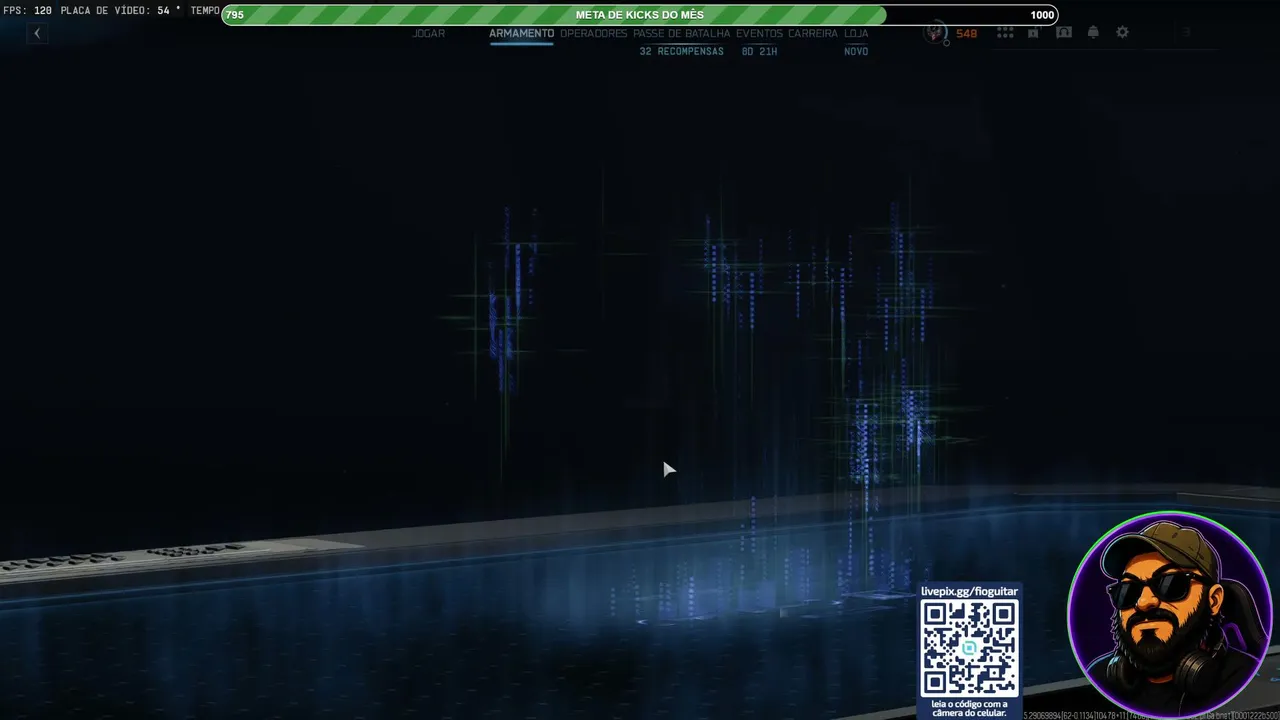Click the "NOVO" label under Loja
1280x720 pixels.
point(856,51)
